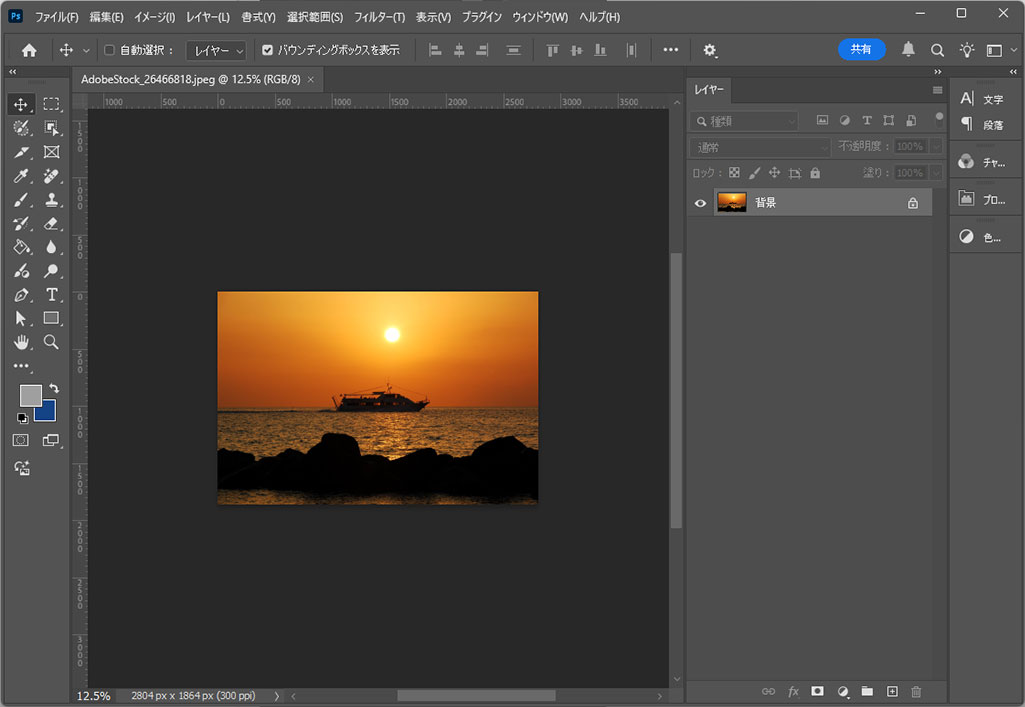Open the フィルター(T) menu
Viewport: 1025px width, 707px height.
(x=379, y=18)
